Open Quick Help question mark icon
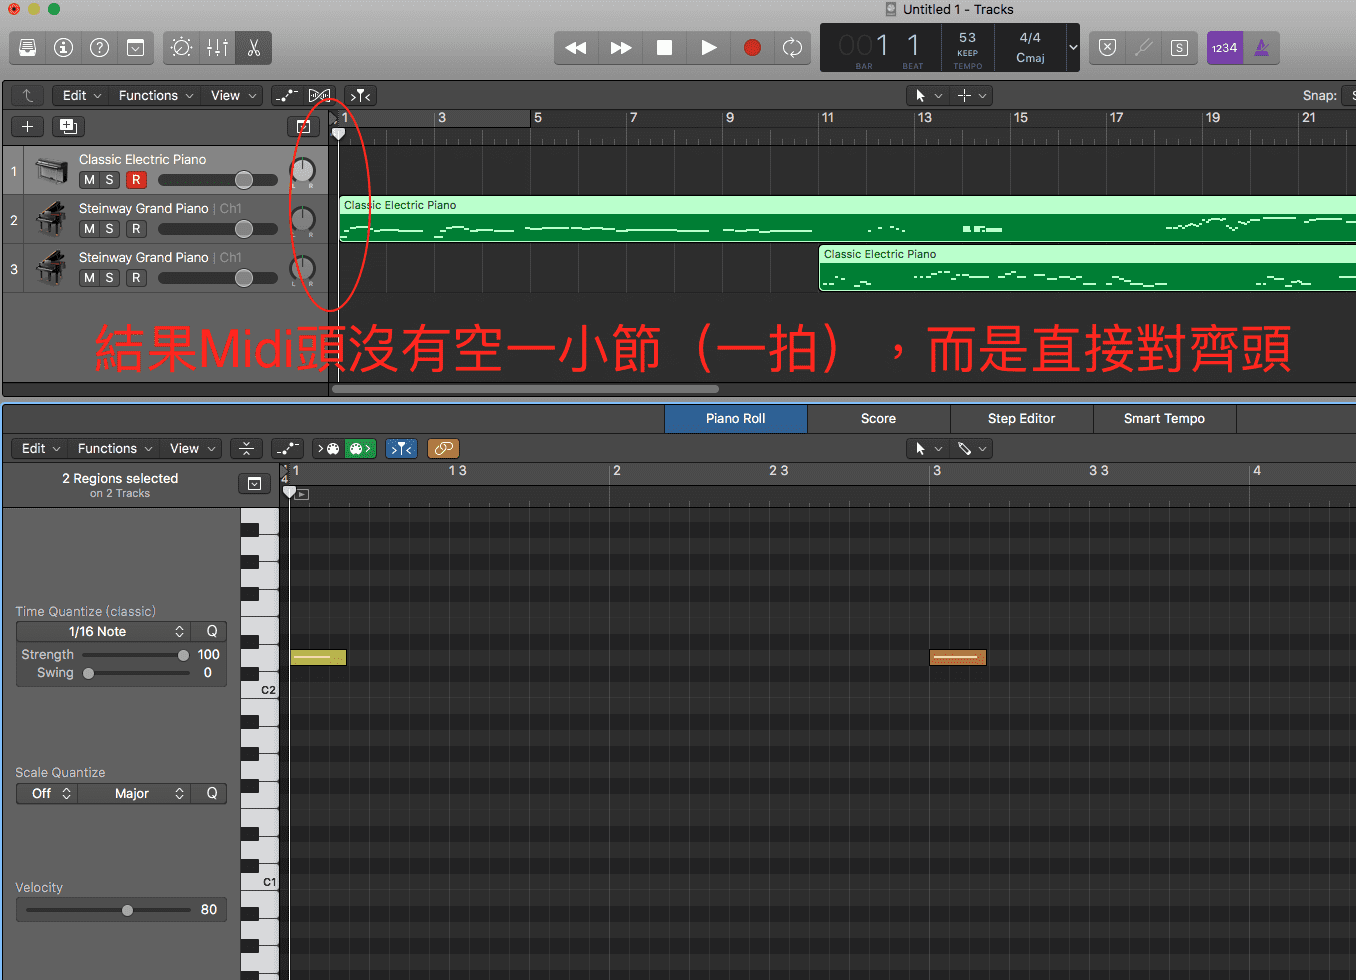Viewport: 1356px width, 980px height. [x=100, y=47]
